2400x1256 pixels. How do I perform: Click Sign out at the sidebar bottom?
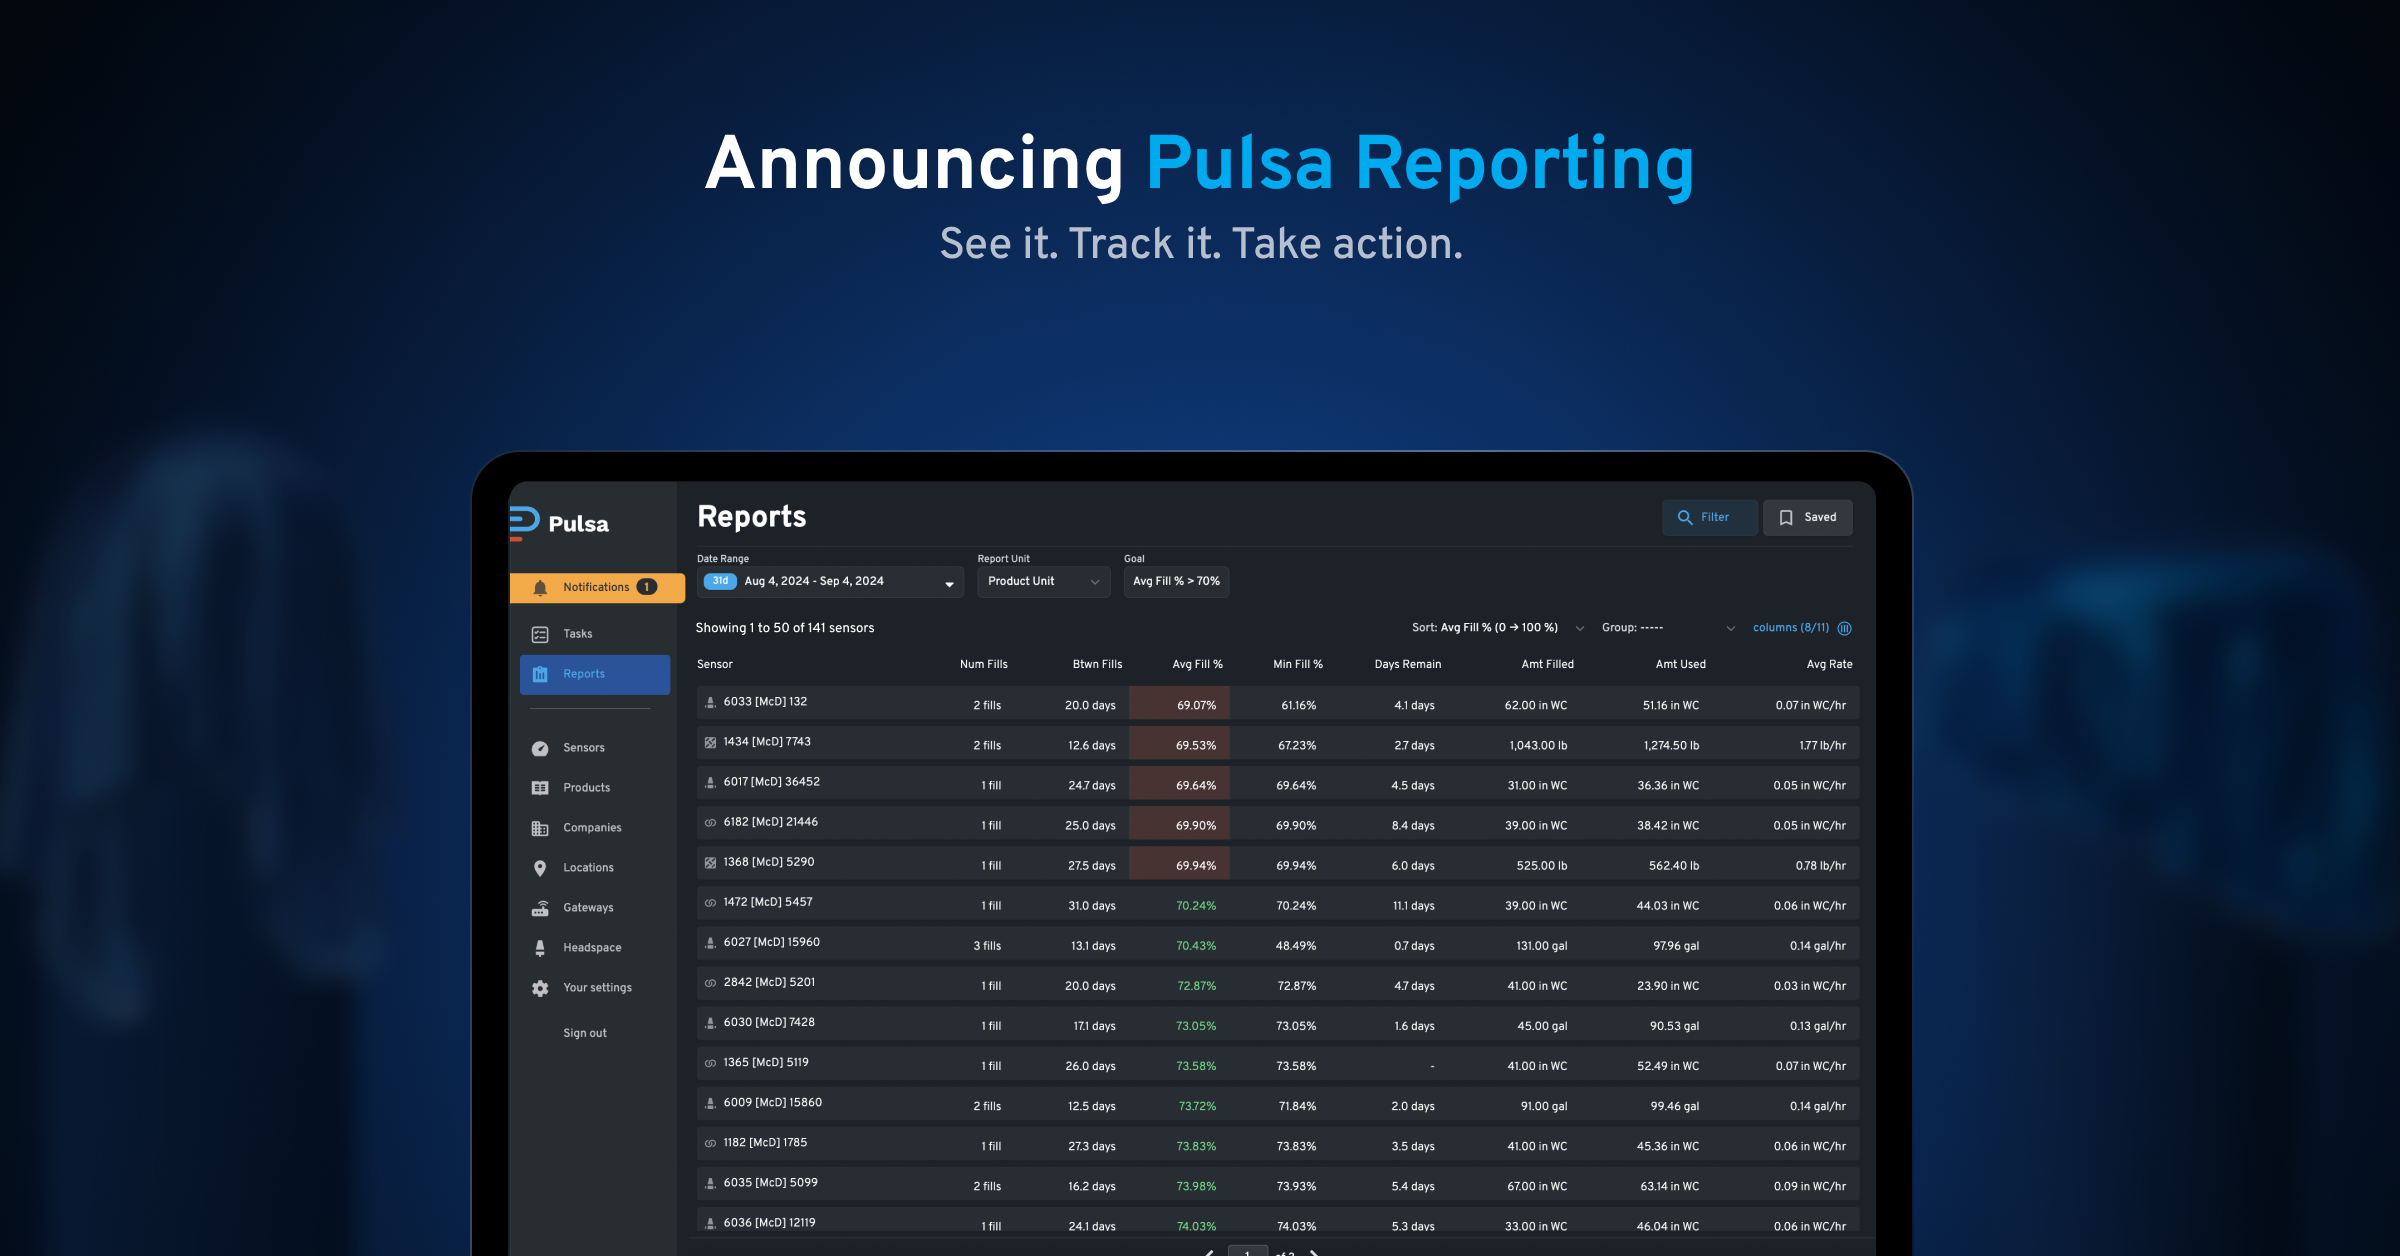[x=584, y=1032]
